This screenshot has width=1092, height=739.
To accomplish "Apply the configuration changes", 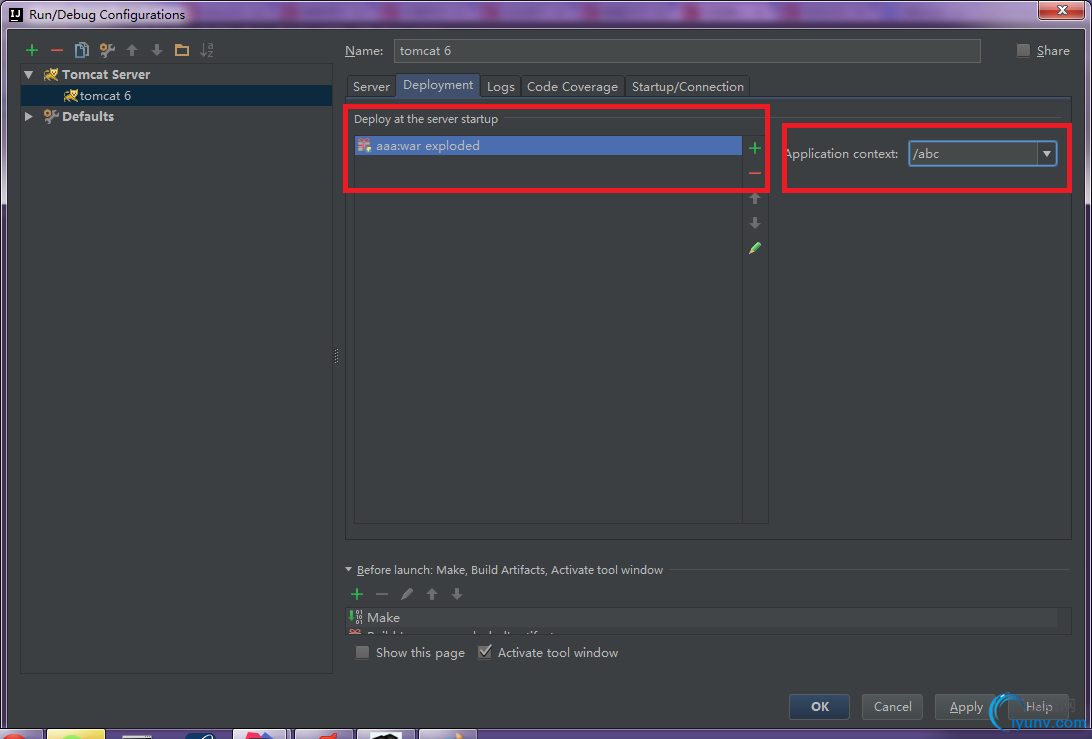I will [965, 706].
